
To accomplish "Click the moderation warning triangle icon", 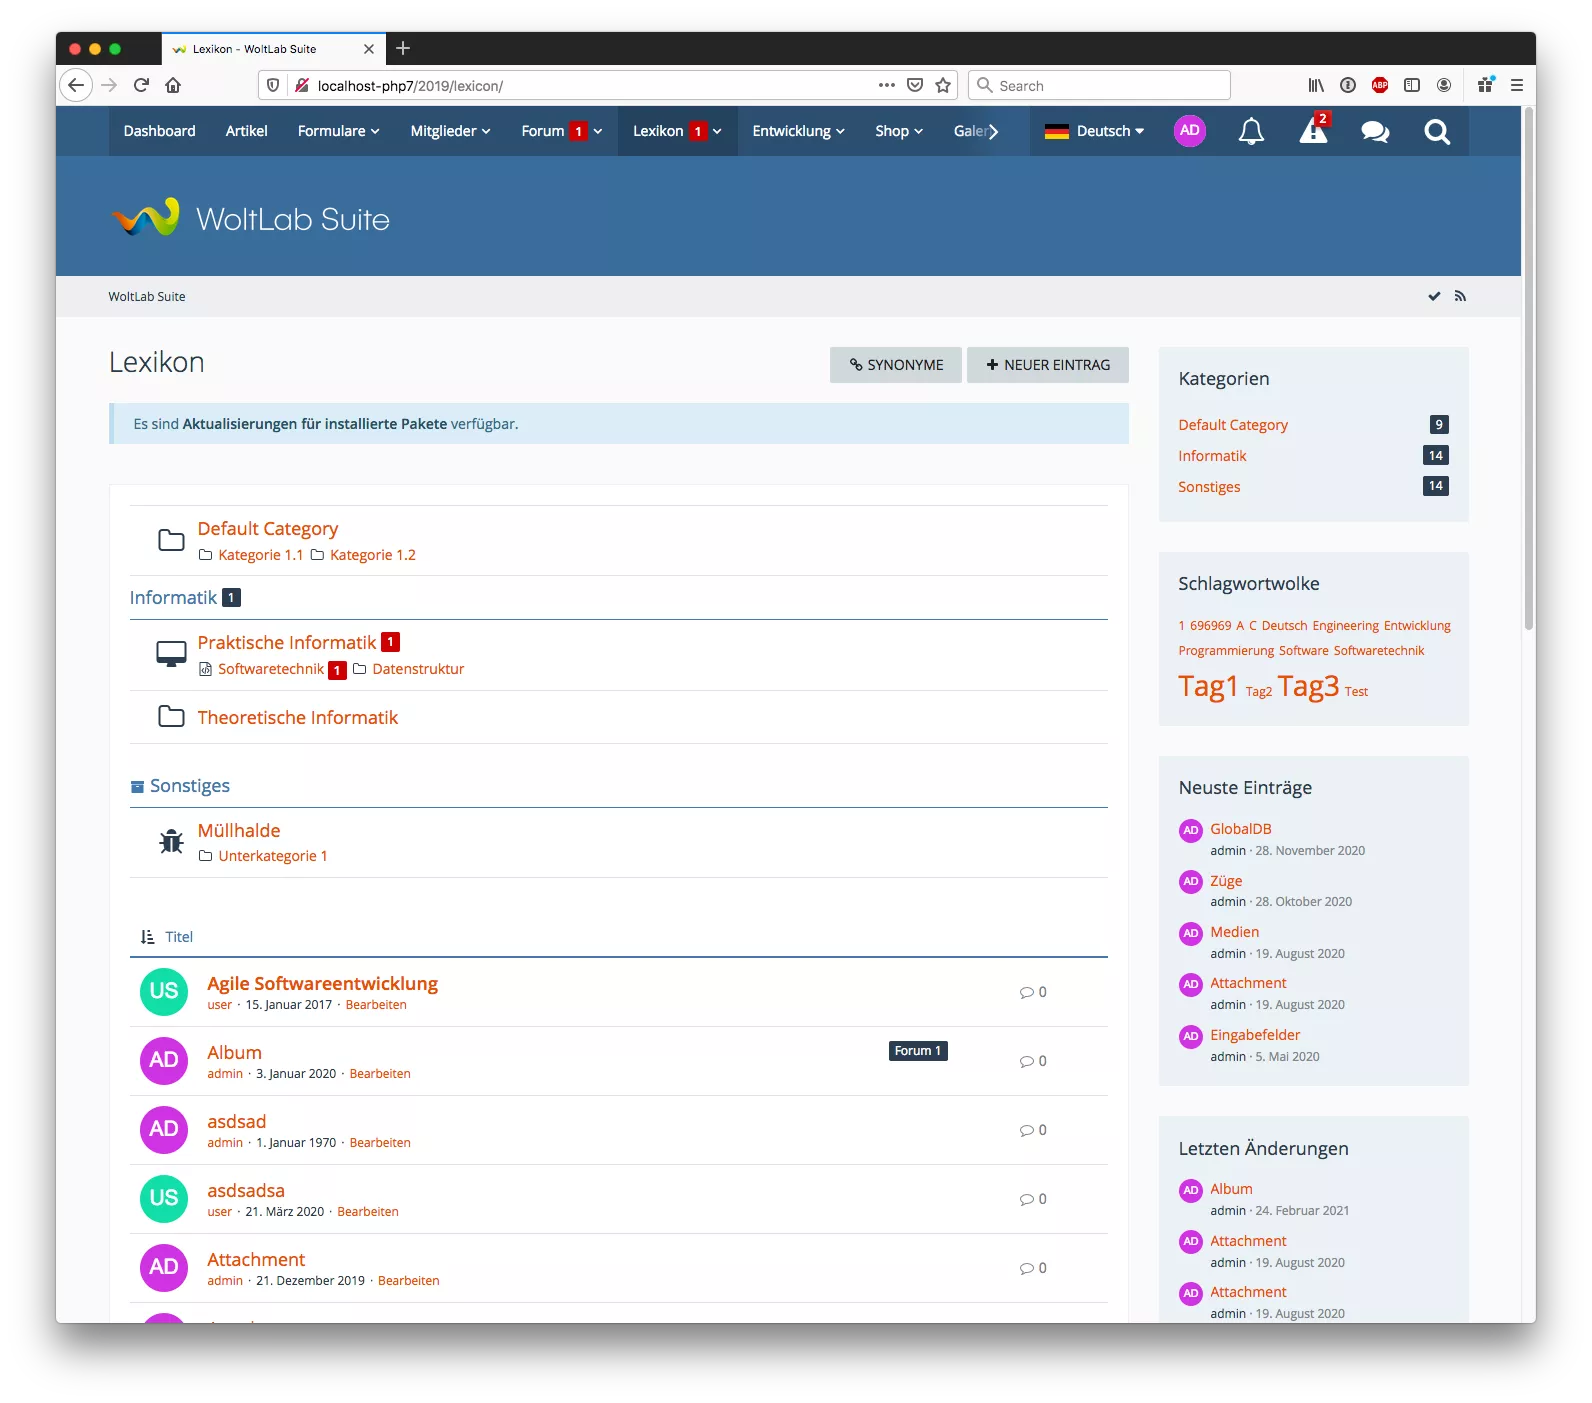I will point(1312,131).
